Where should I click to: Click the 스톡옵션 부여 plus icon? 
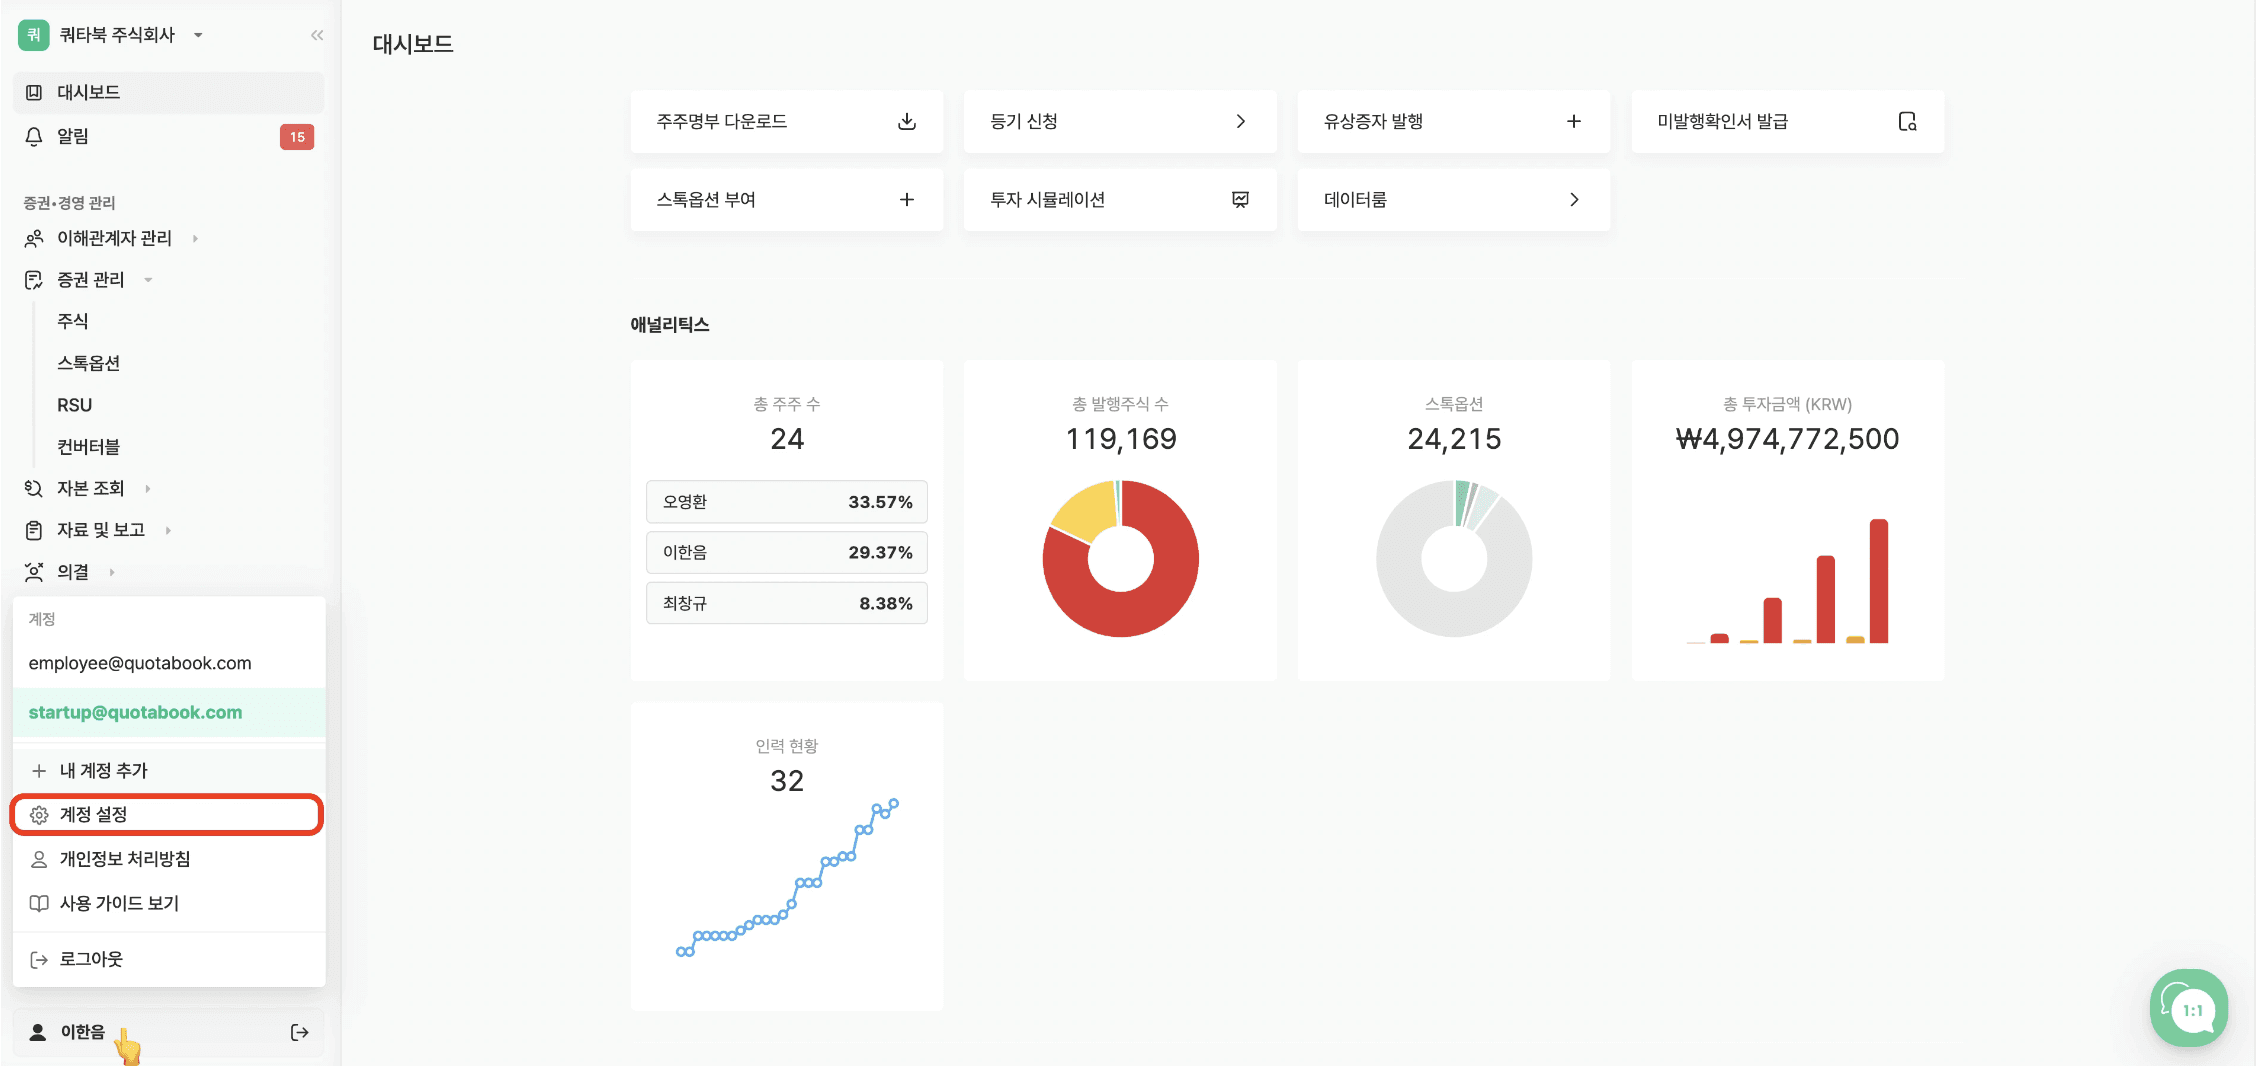click(907, 199)
